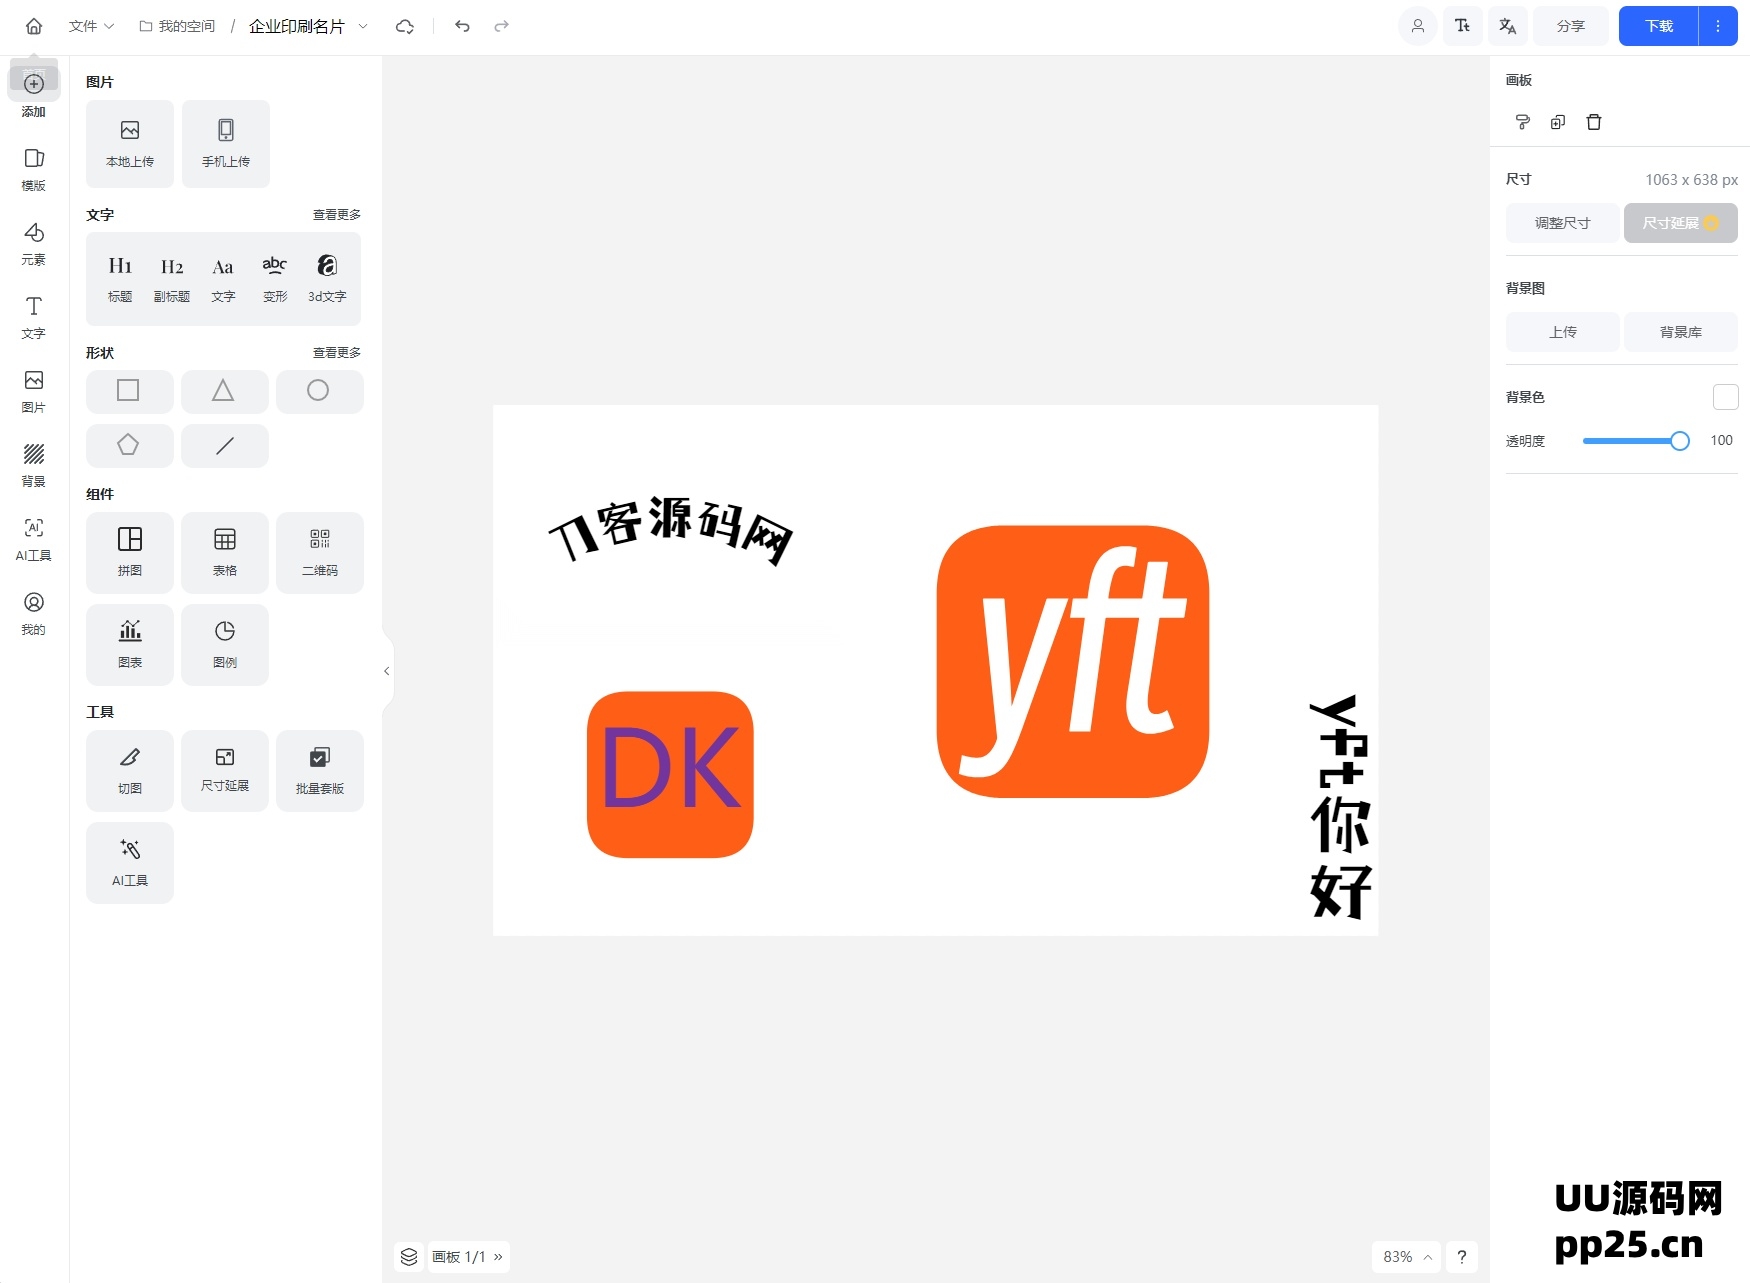The height and width of the screenshot is (1283, 1750).
Task: Collapse the left panel with chevron
Action: pyautogui.click(x=386, y=671)
